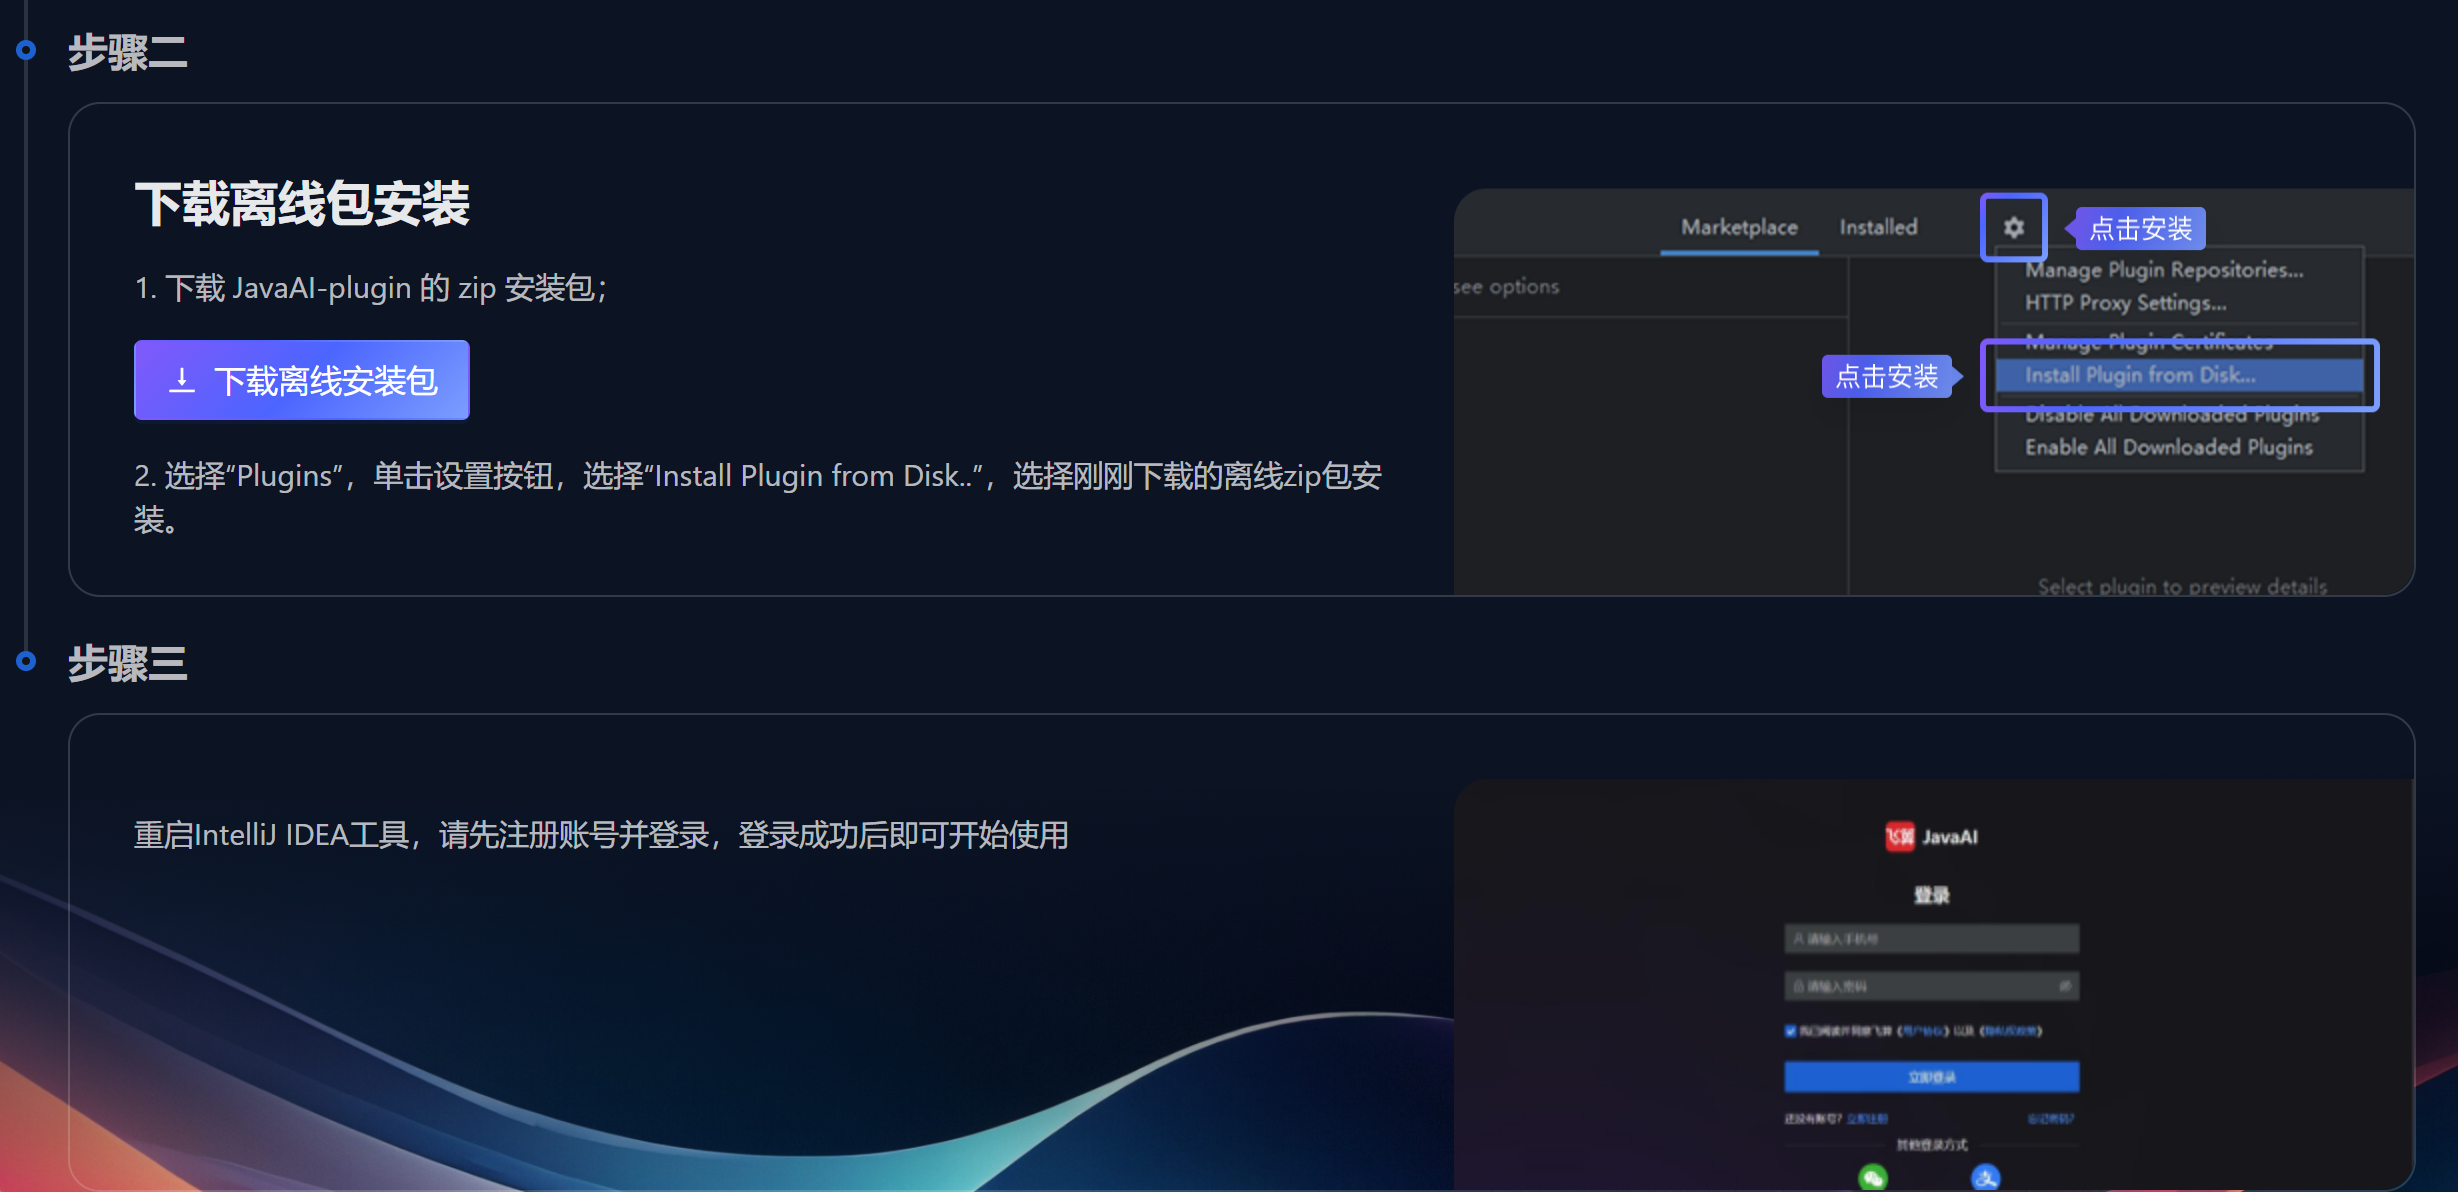Choose Manage Plugin Repositories menu entry

click(x=2164, y=270)
